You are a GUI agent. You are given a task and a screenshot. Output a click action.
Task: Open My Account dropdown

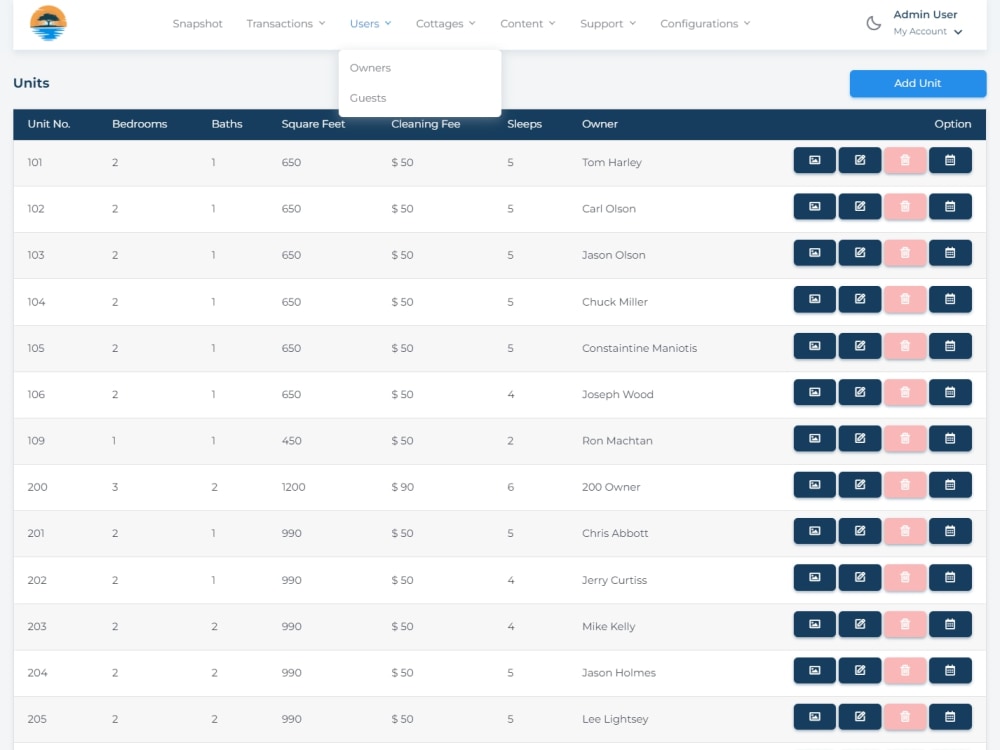point(927,31)
